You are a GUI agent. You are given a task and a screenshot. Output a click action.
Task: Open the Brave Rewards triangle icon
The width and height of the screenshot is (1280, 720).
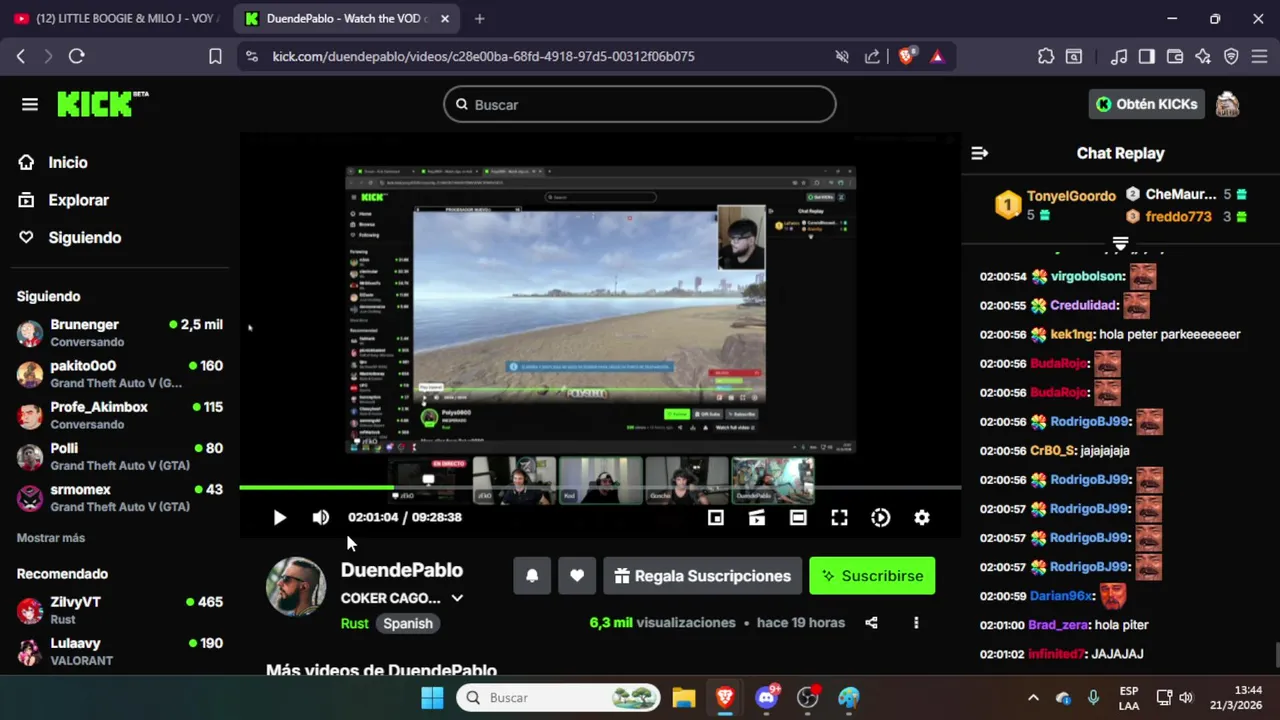[x=937, y=57]
